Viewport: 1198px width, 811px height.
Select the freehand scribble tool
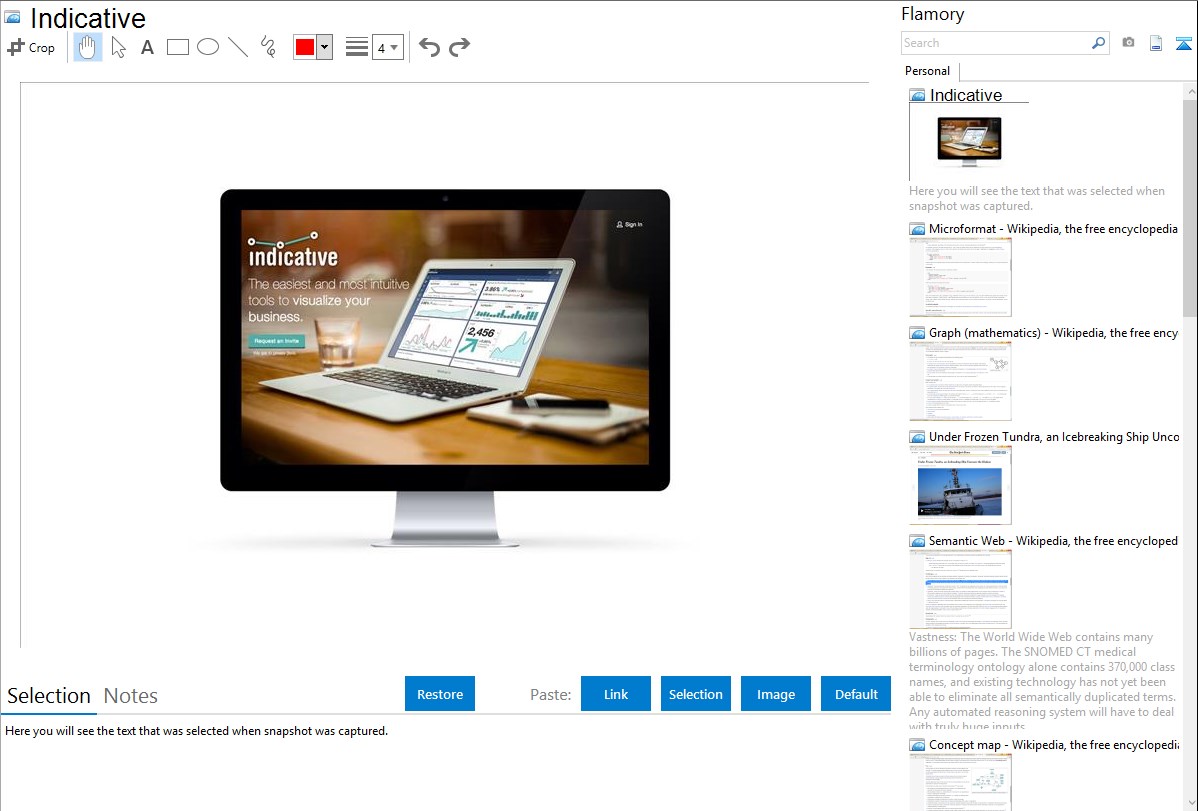(x=268, y=47)
